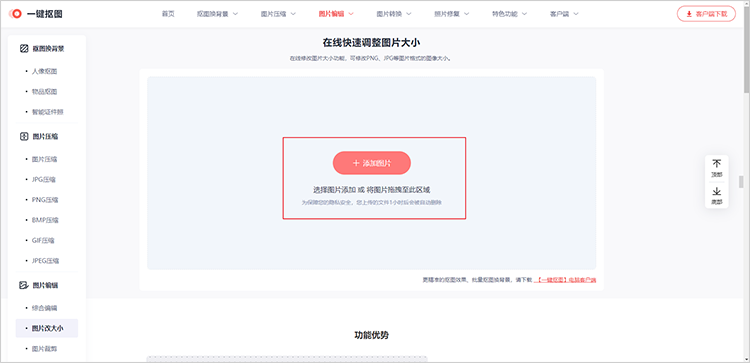Viewport: 750px width, 363px height.
Task: Select 图片改大小 in the sidebar
Action: [x=47, y=328]
